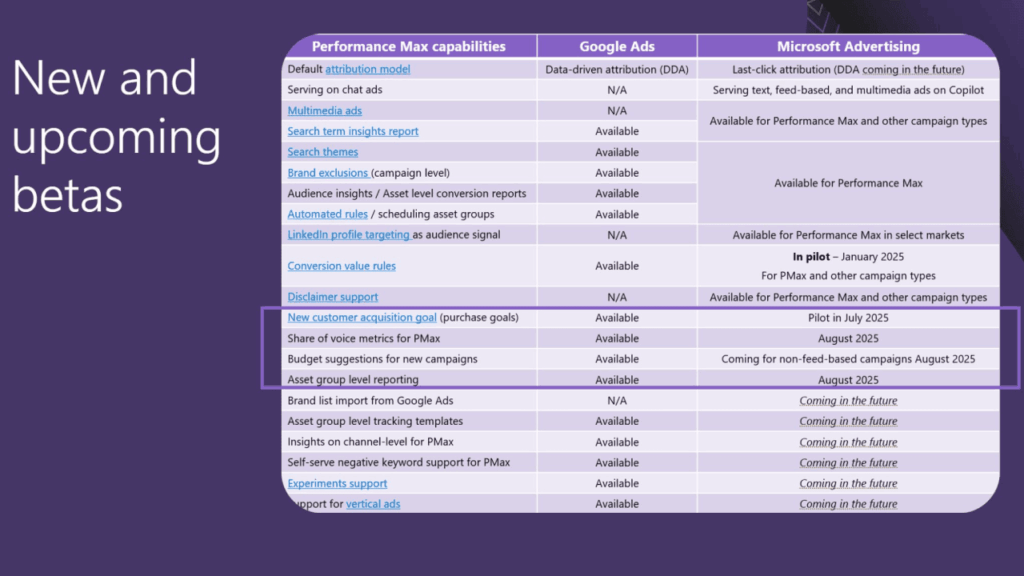Viewport: 1024px width, 576px height.
Task: Select Share of voice metrics for PMax
Action: 364,338
